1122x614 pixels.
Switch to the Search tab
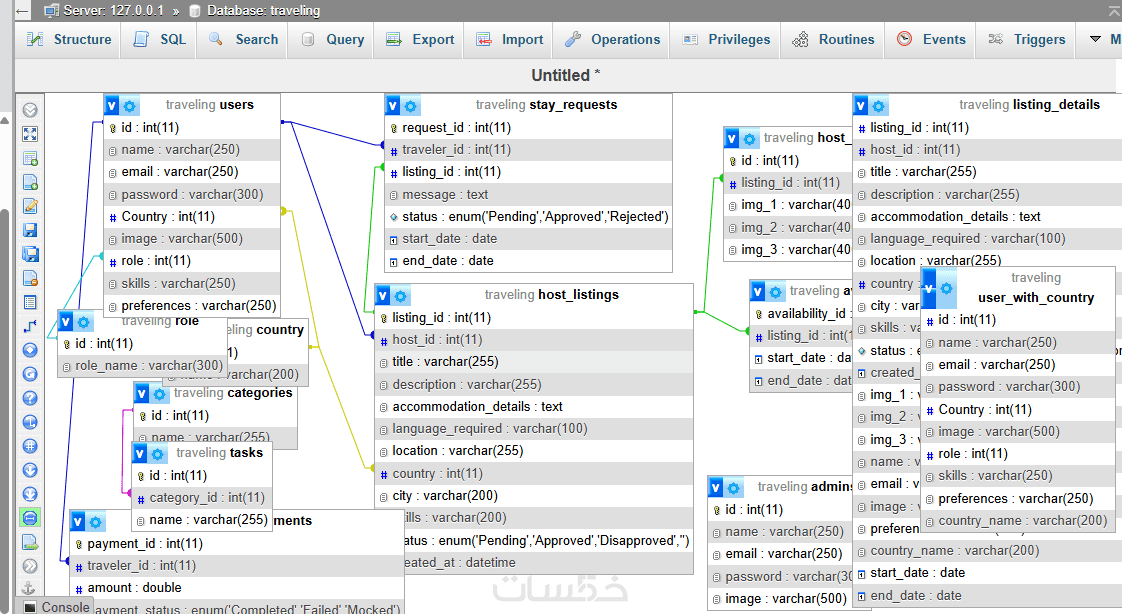(x=243, y=39)
